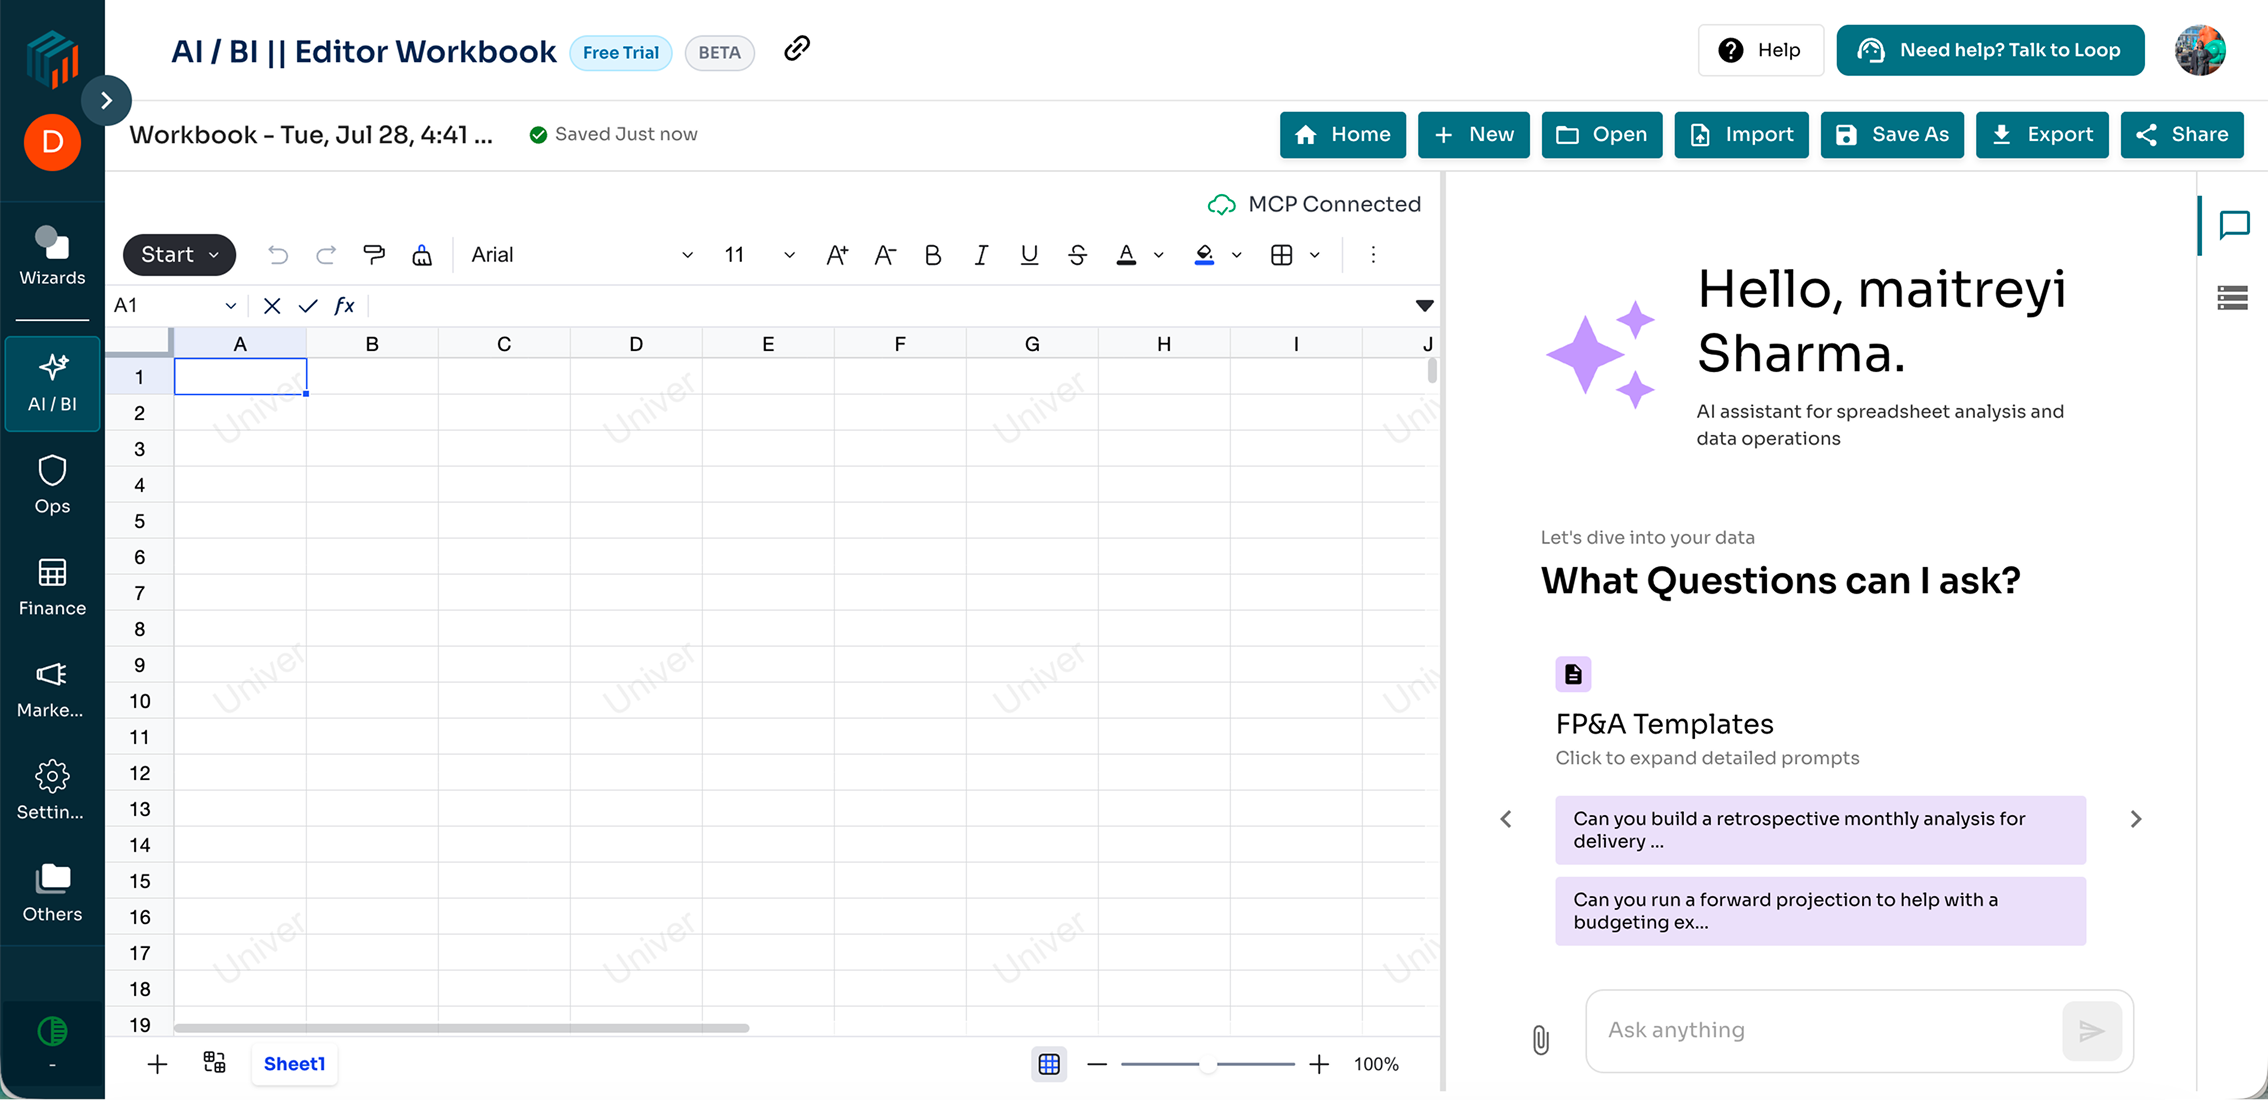The height and width of the screenshot is (1100, 2268).
Task: Open the Others folder section
Action: click(x=52, y=893)
